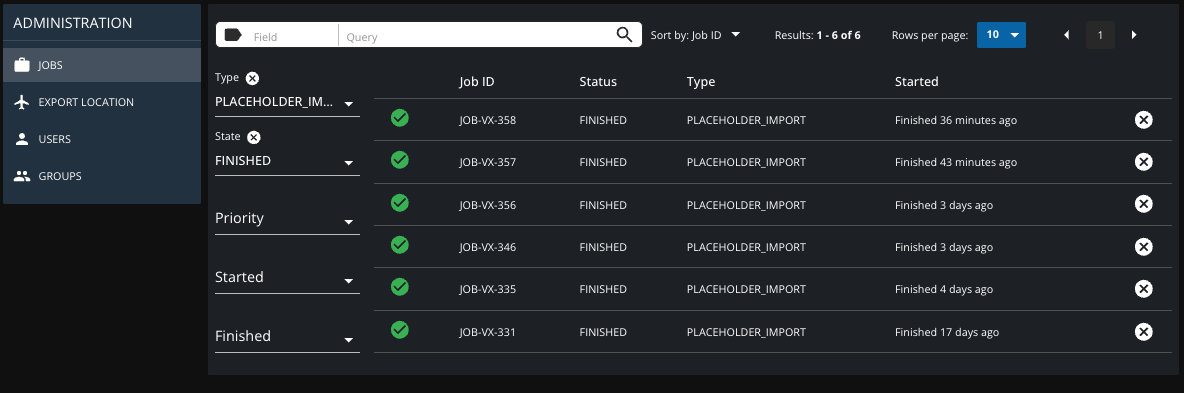This screenshot has width=1184, height=393.
Task: Go to previous page arrow
Action: [1067, 35]
